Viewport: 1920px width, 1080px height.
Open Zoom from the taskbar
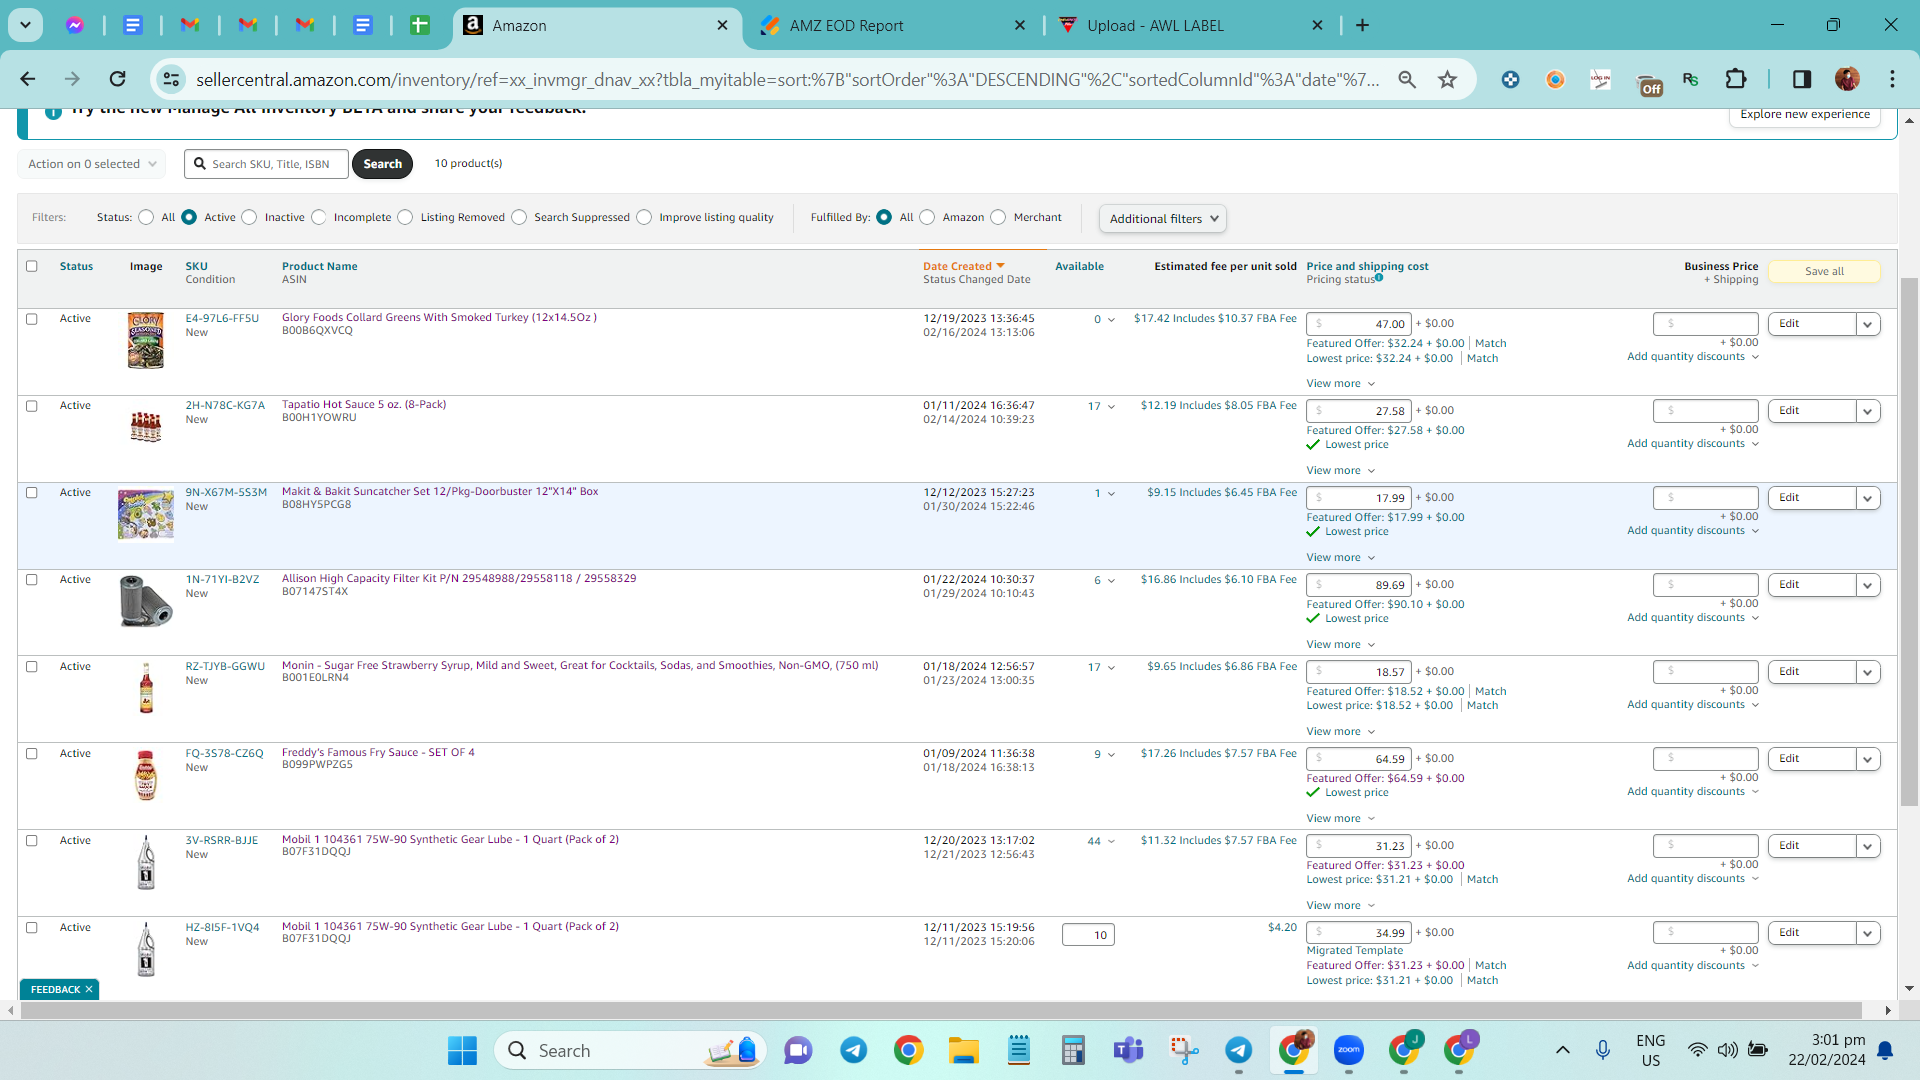click(x=1348, y=1050)
